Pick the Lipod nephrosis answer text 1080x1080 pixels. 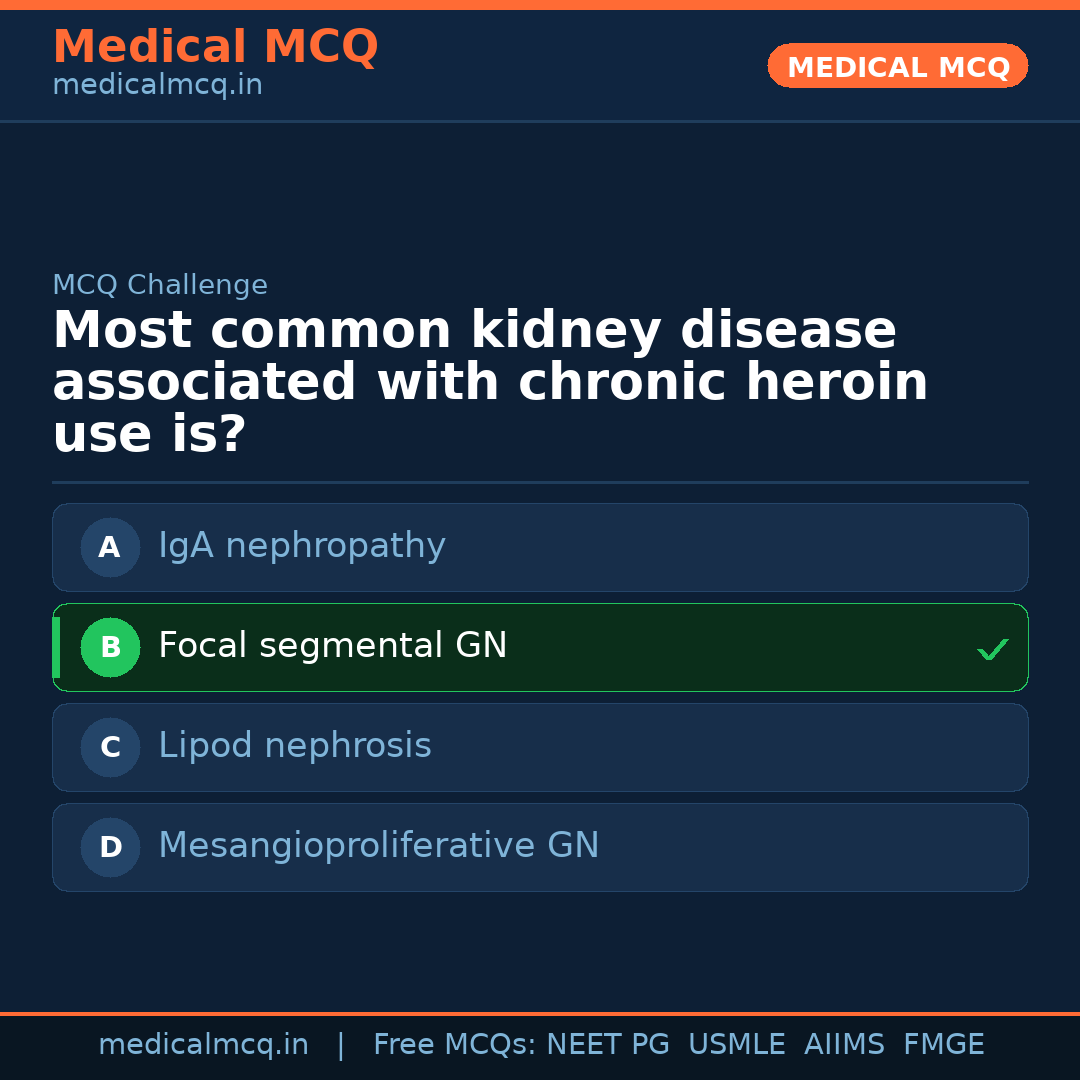tap(295, 746)
